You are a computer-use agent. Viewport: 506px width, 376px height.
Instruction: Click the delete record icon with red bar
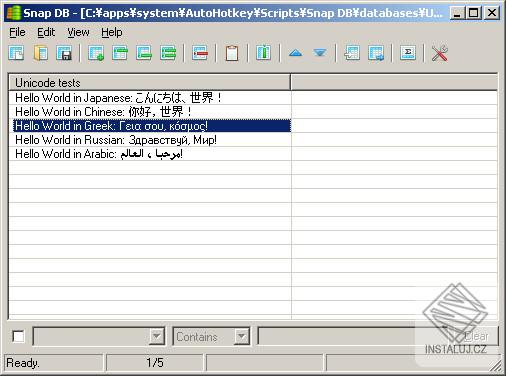[200, 53]
